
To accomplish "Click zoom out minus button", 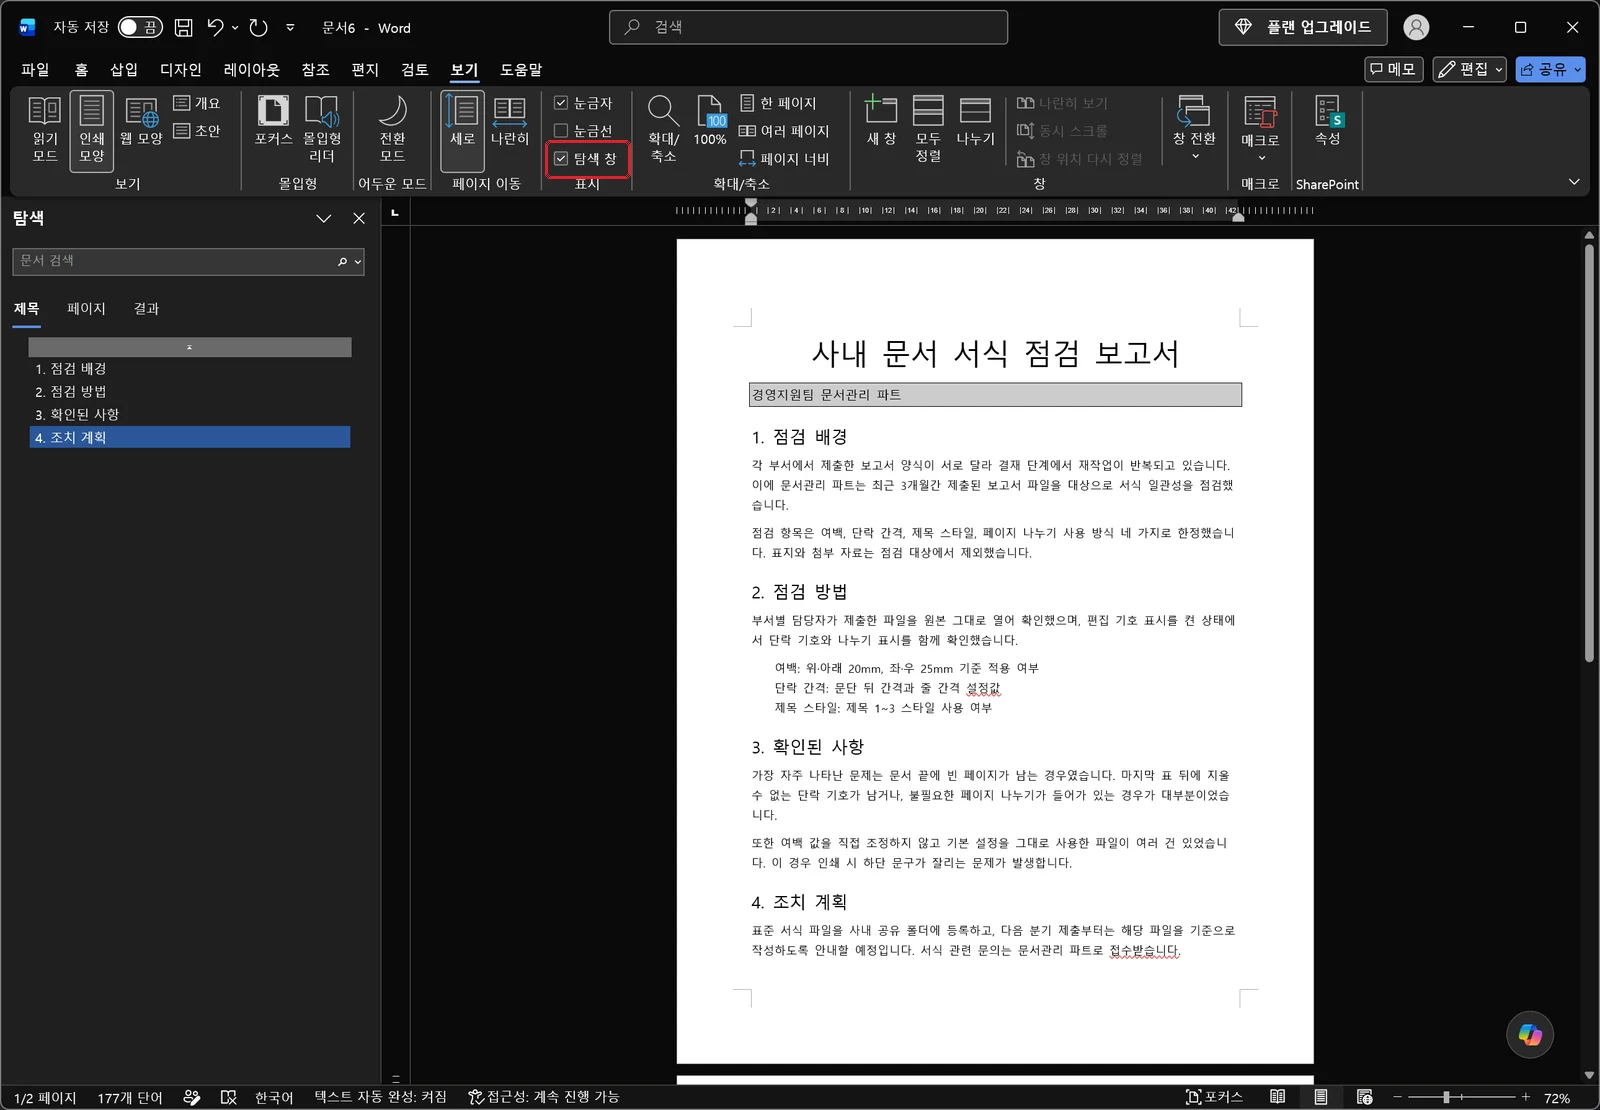I will [x=1398, y=1097].
